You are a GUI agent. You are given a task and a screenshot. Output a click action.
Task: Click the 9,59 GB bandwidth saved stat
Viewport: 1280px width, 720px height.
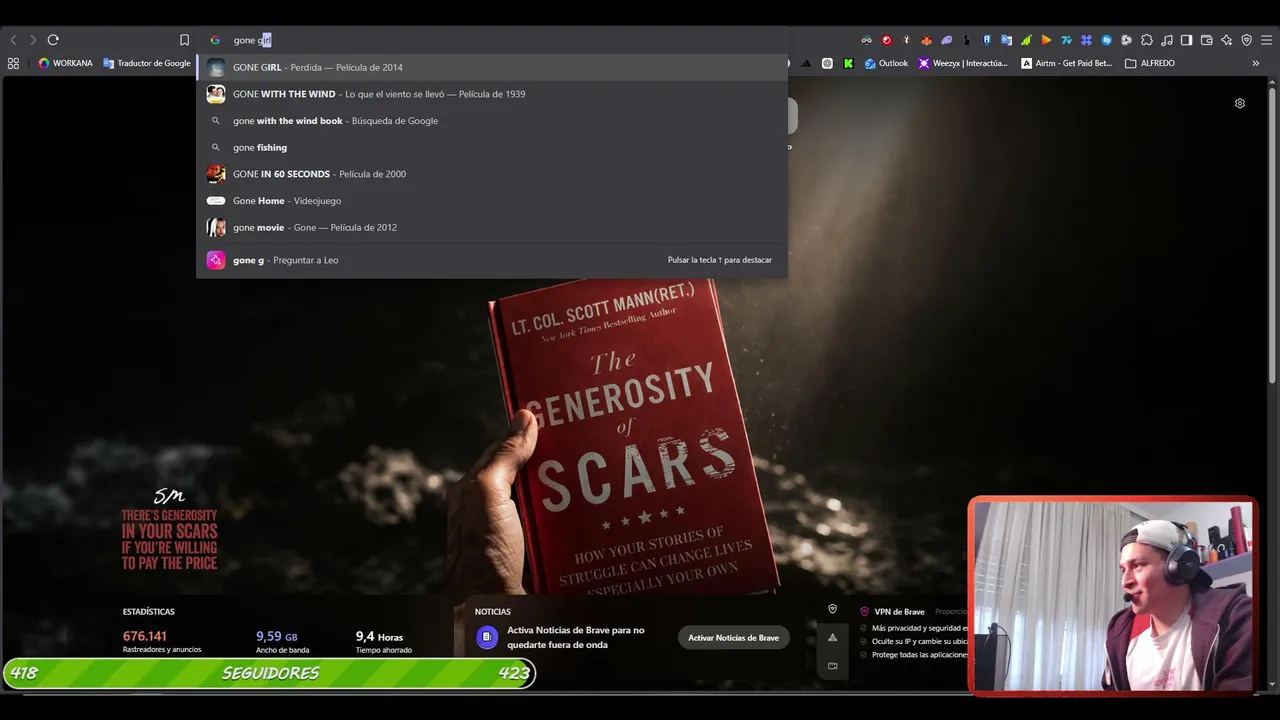[283, 641]
